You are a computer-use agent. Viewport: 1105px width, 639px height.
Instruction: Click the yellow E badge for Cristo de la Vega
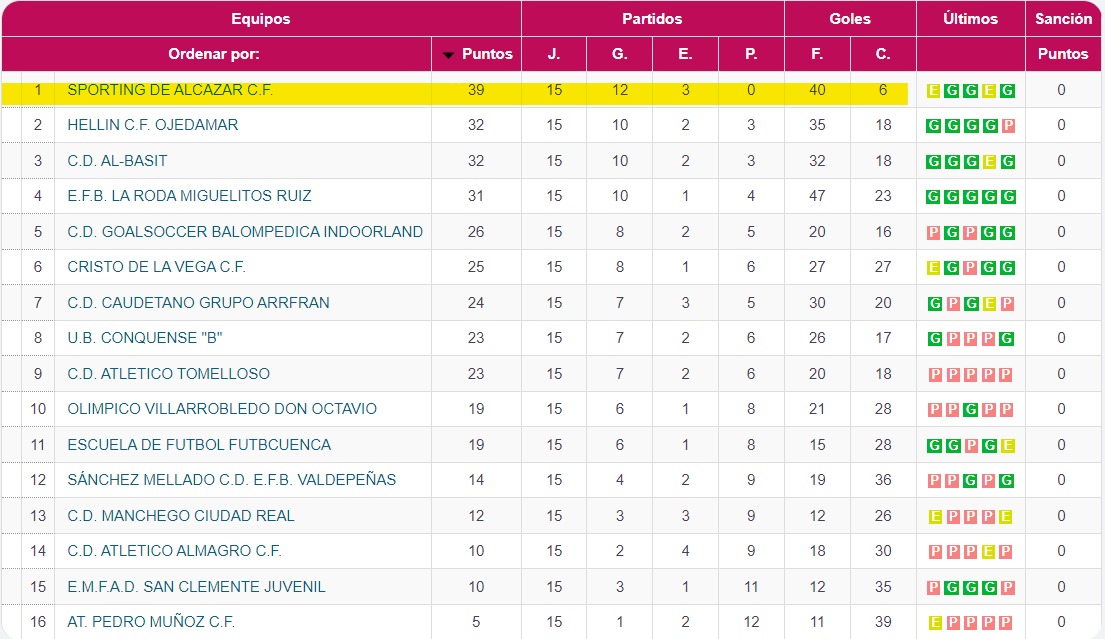pyautogui.click(x=934, y=267)
